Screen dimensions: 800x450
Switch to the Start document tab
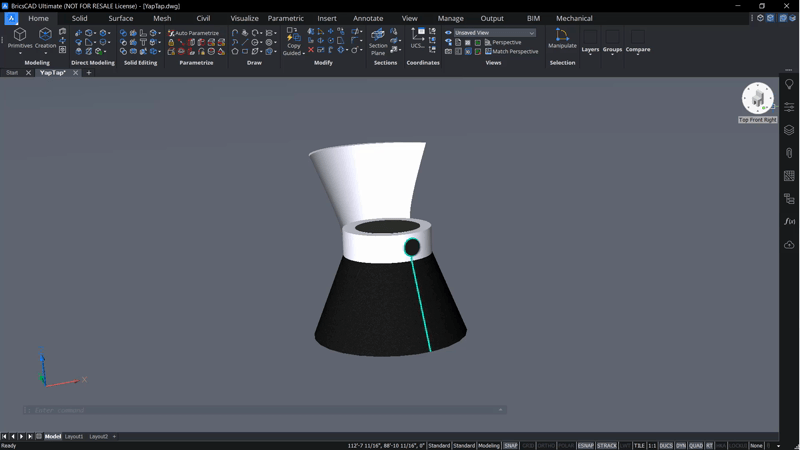12,73
